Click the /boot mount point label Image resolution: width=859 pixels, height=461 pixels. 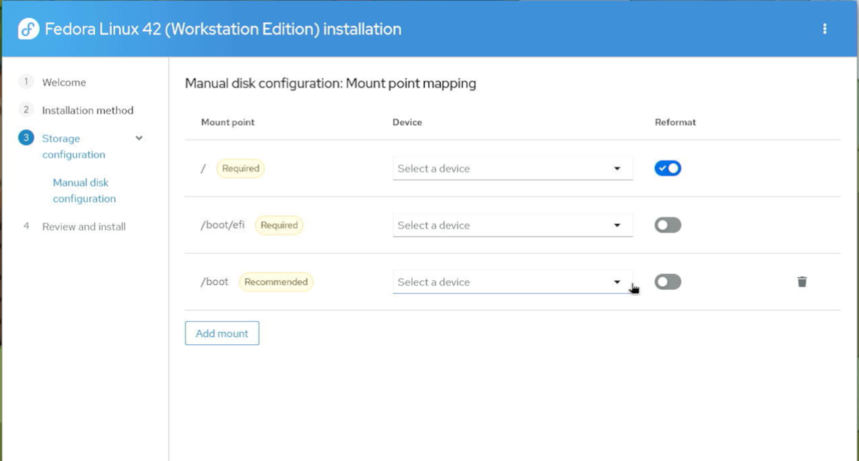click(x=214, y=282)
